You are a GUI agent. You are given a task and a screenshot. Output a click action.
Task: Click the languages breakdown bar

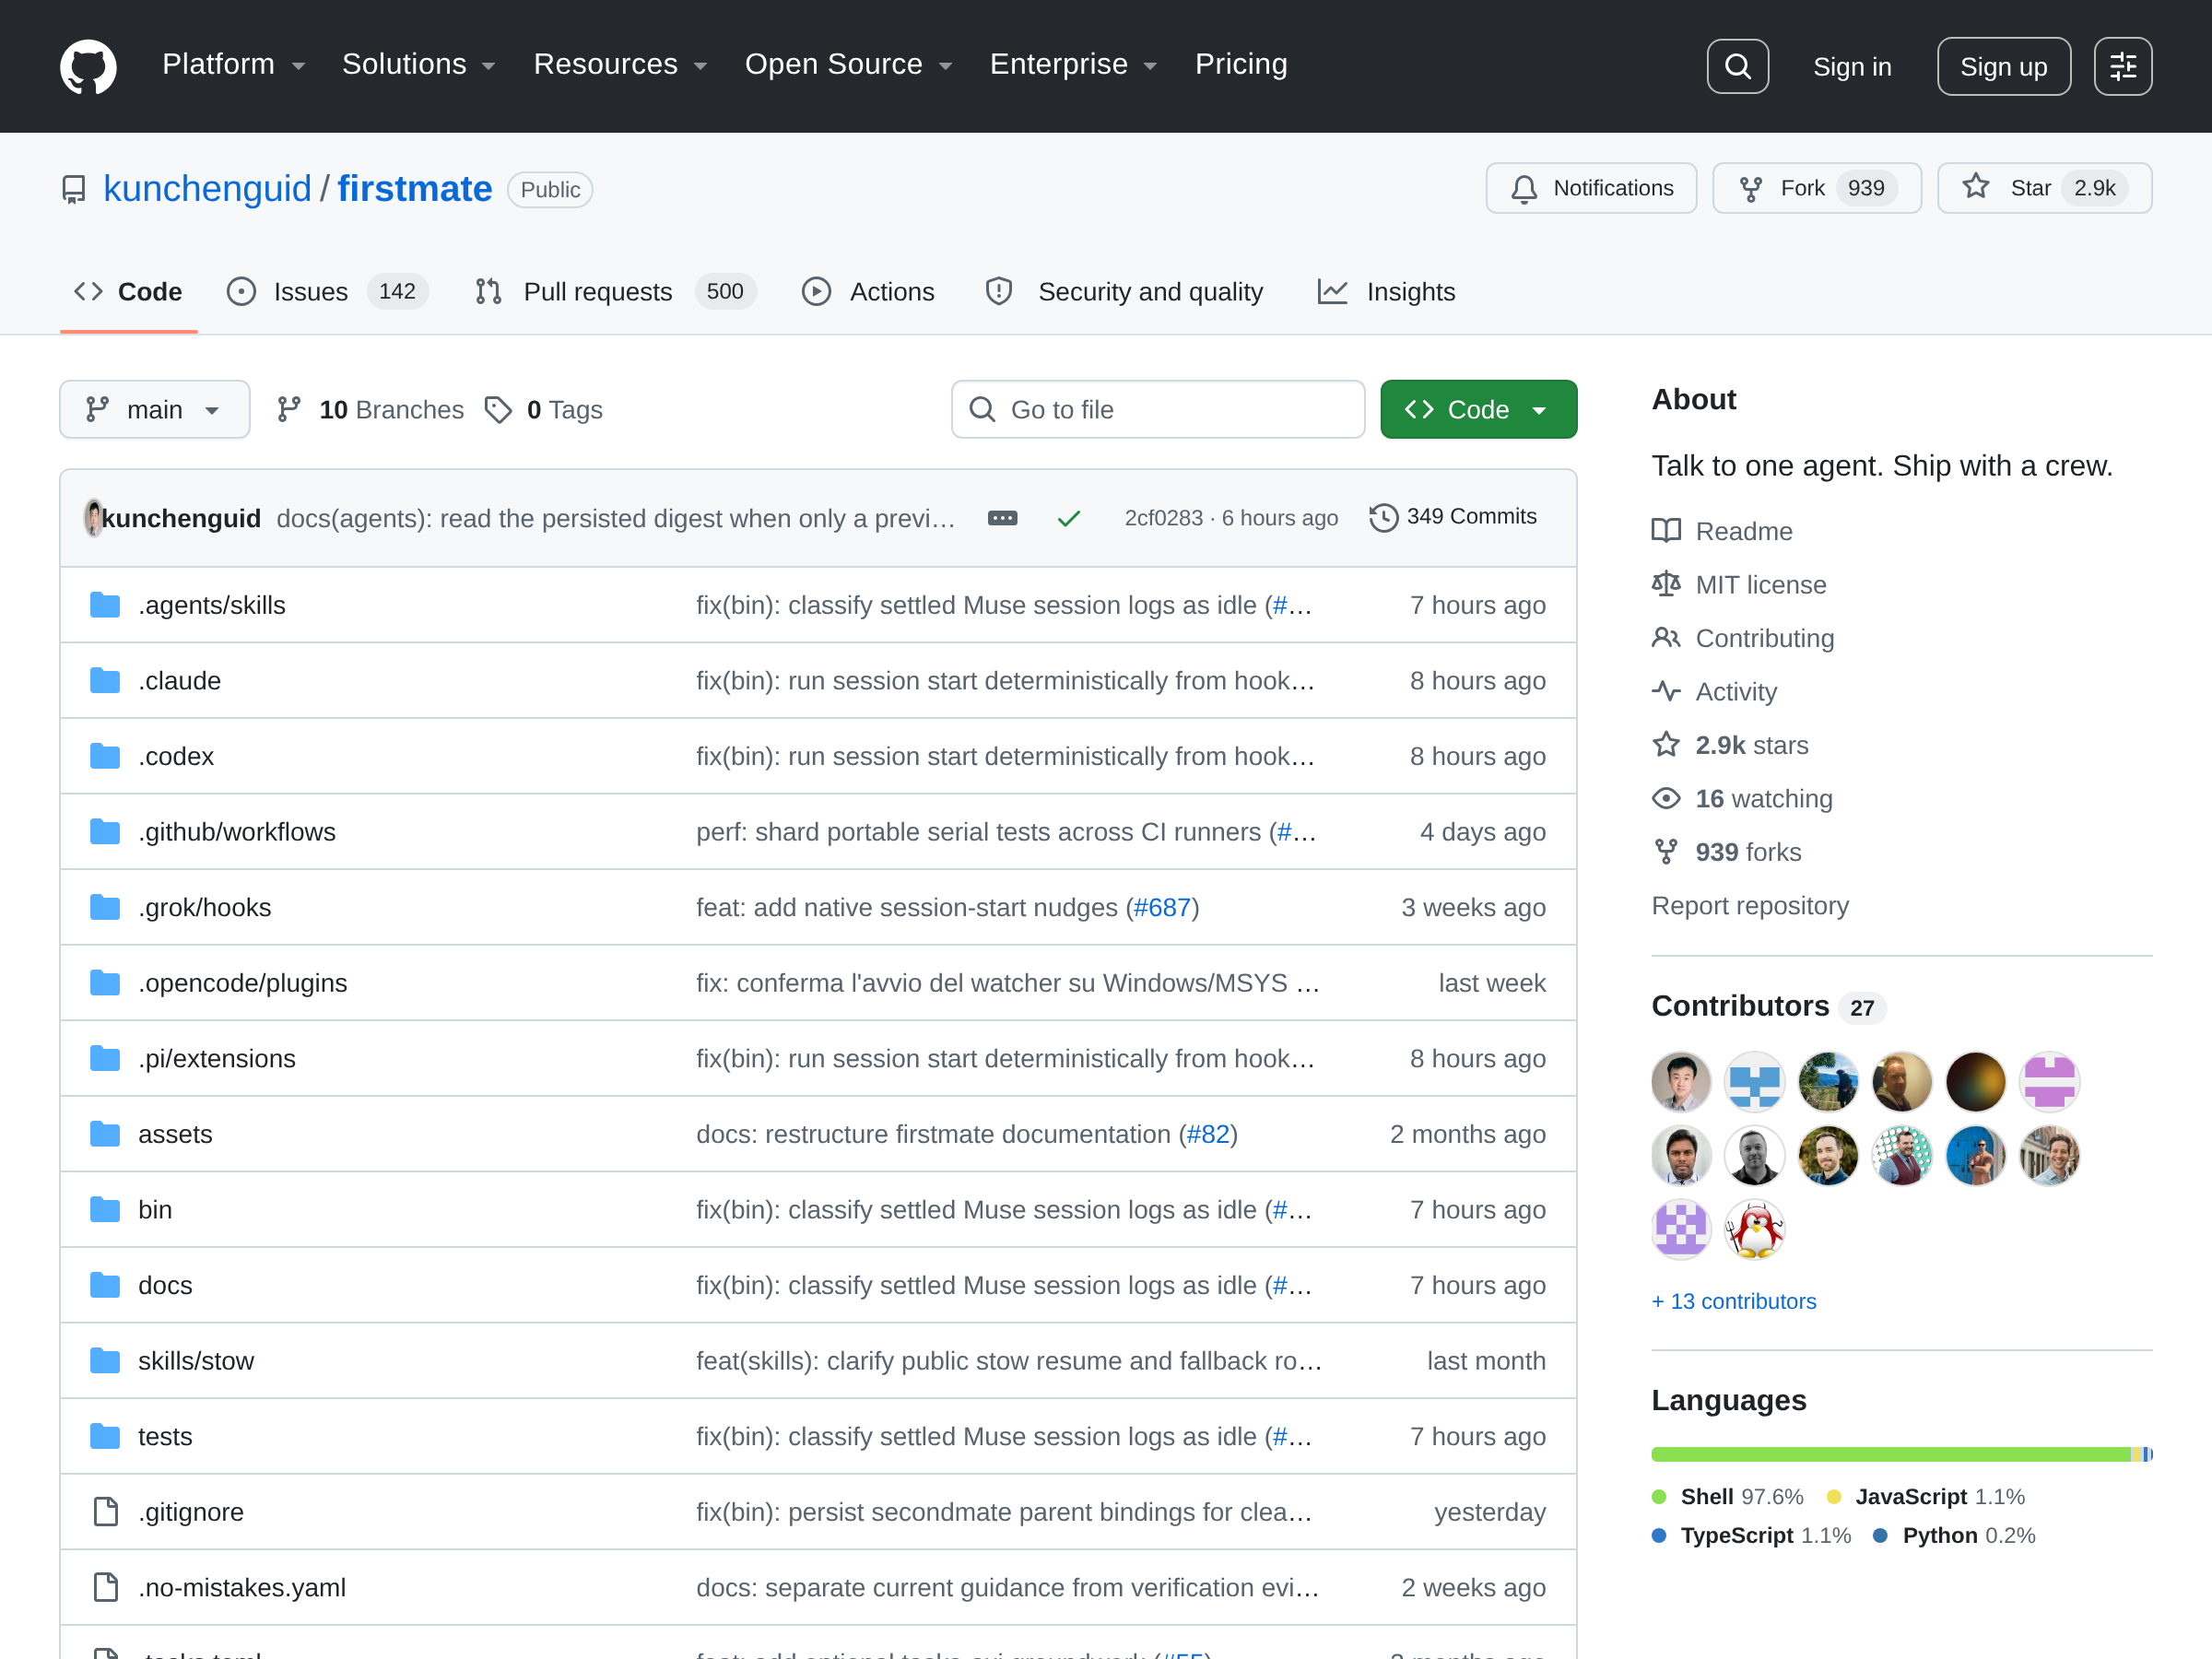(x=1901, y=1454)
